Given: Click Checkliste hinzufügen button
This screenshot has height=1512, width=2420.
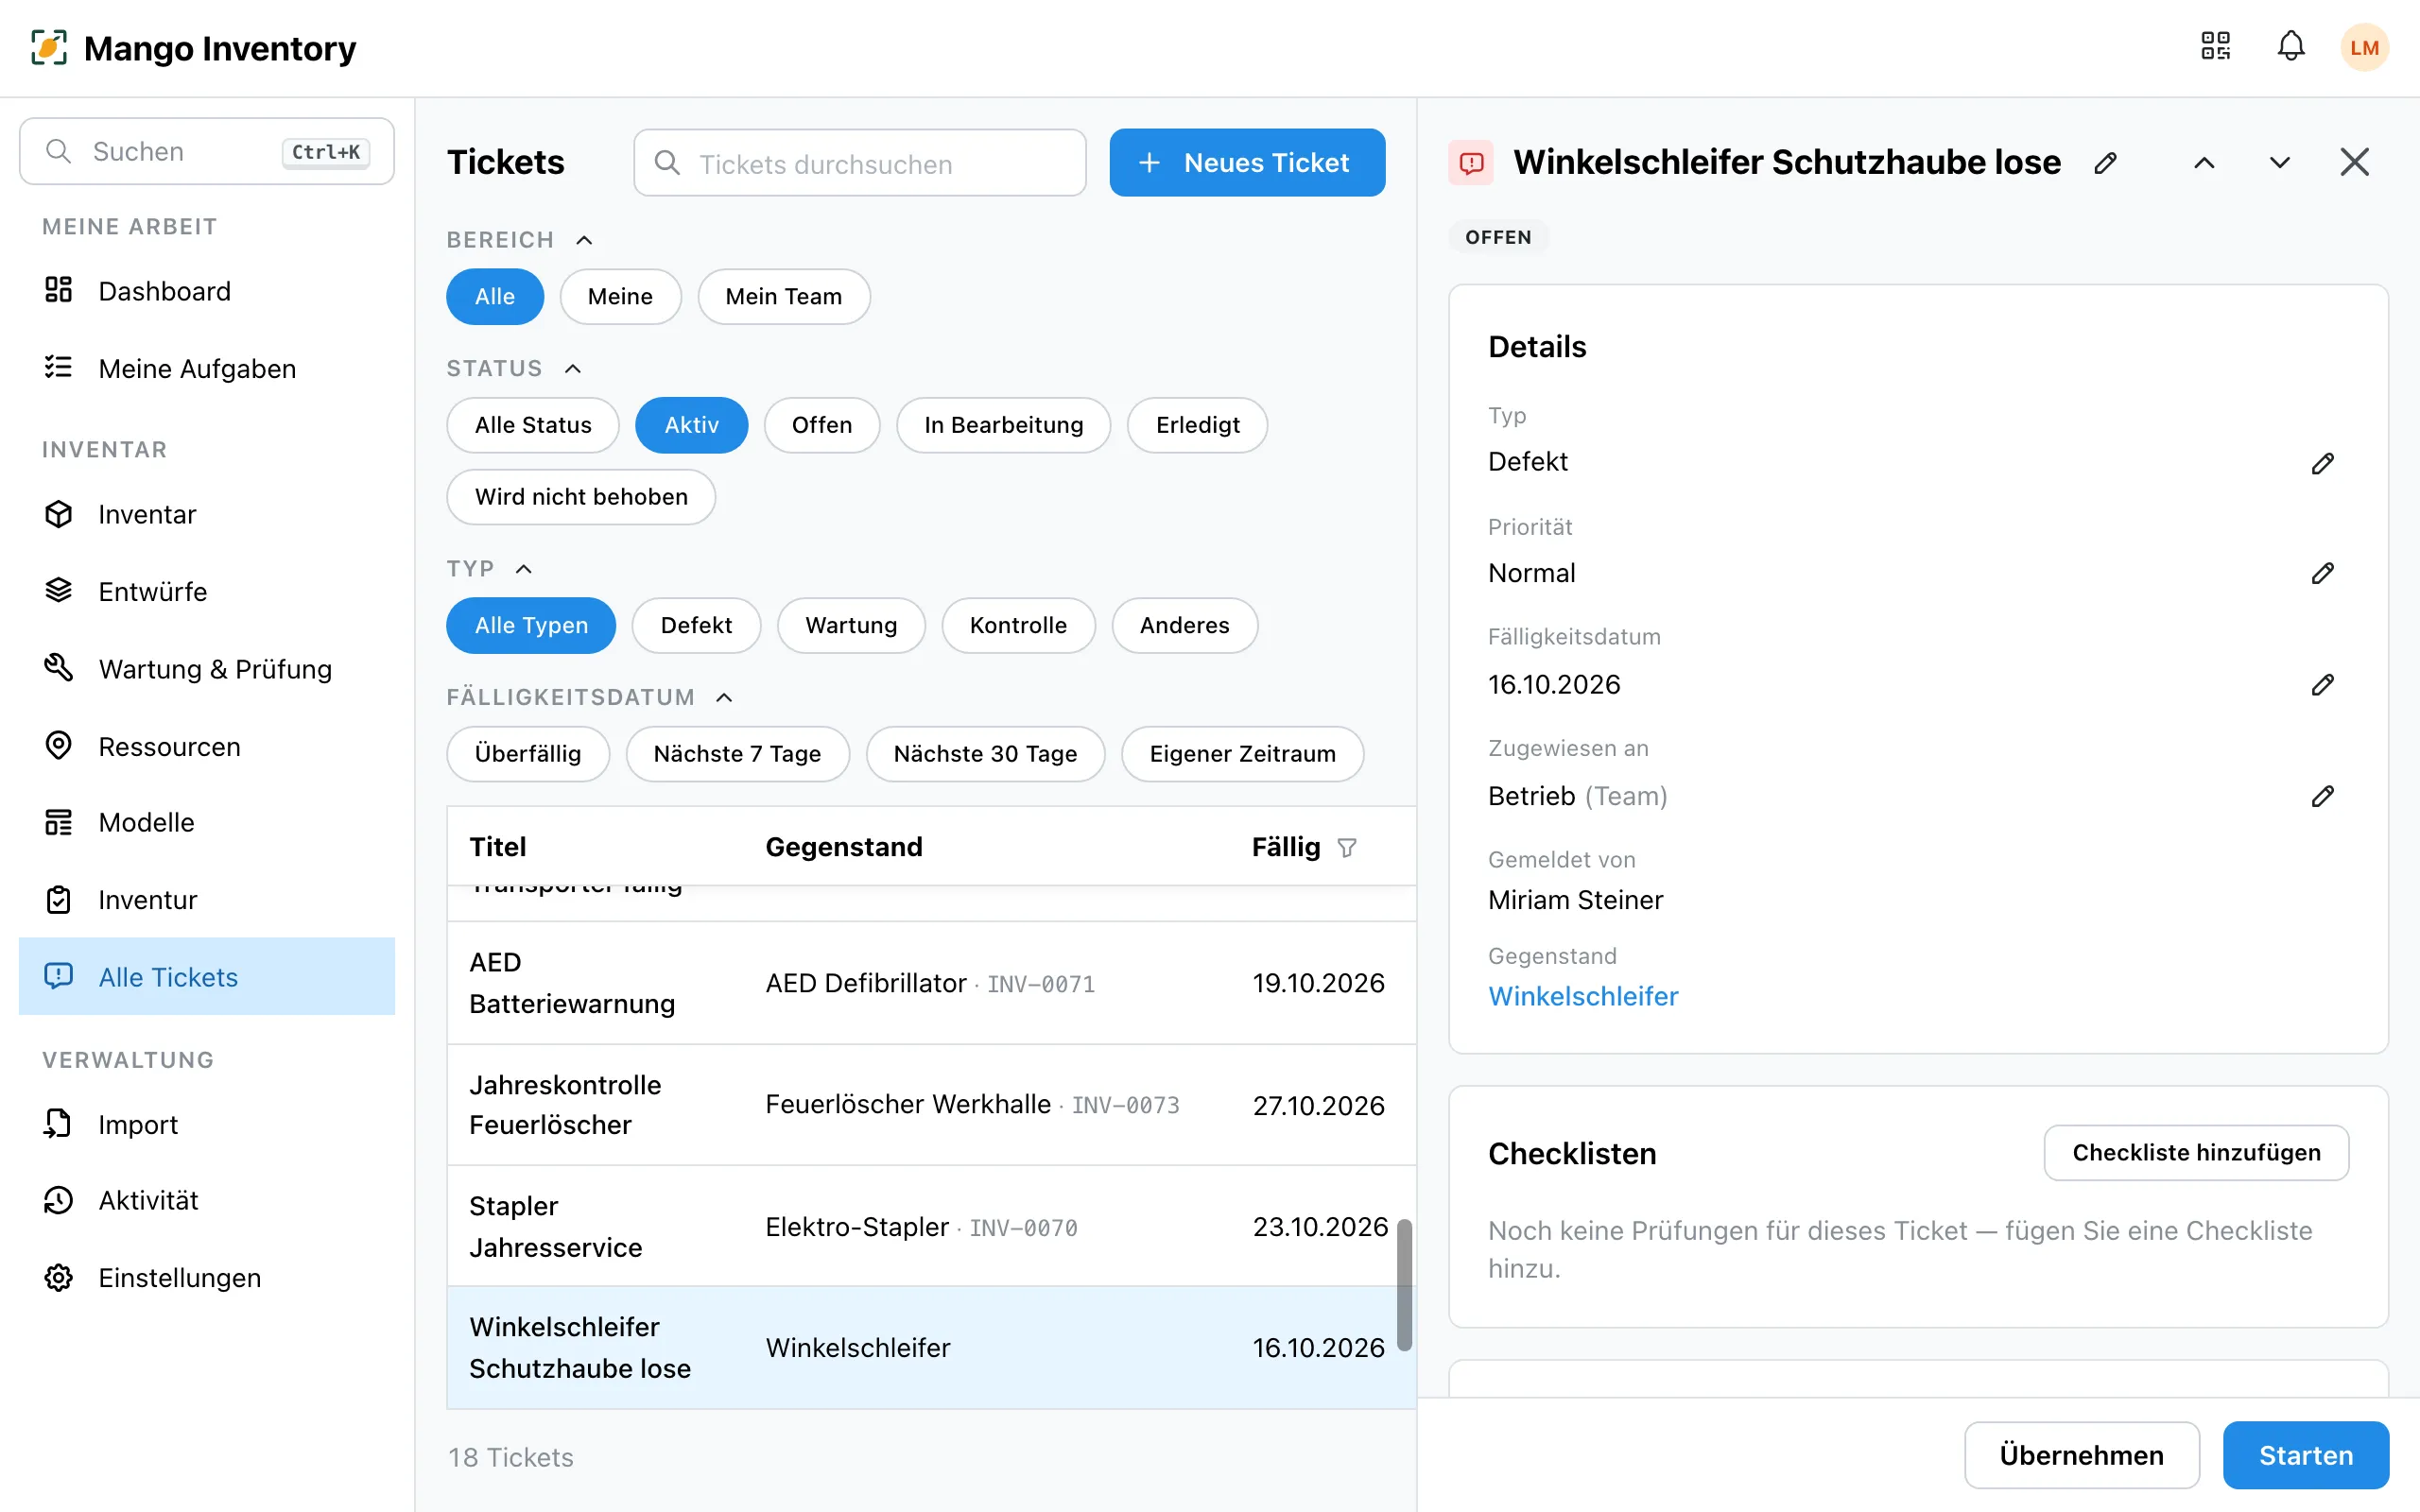Looking at the screenshot, I should click(2196, 1153).
